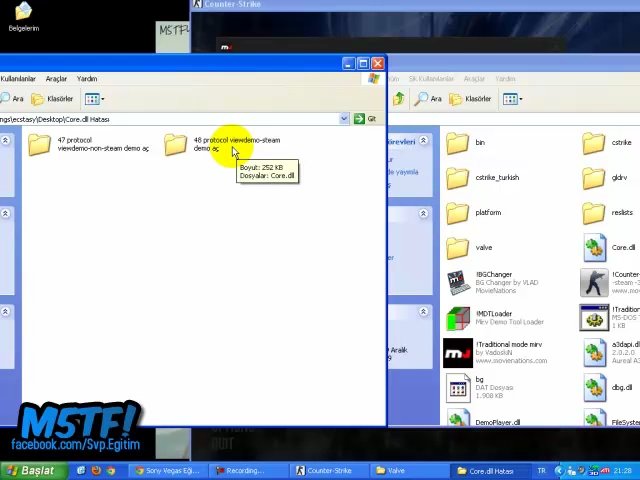This screenshot has width=640, height=480.
Task: Click the 21:28 system clock
Action: (623, 471)
